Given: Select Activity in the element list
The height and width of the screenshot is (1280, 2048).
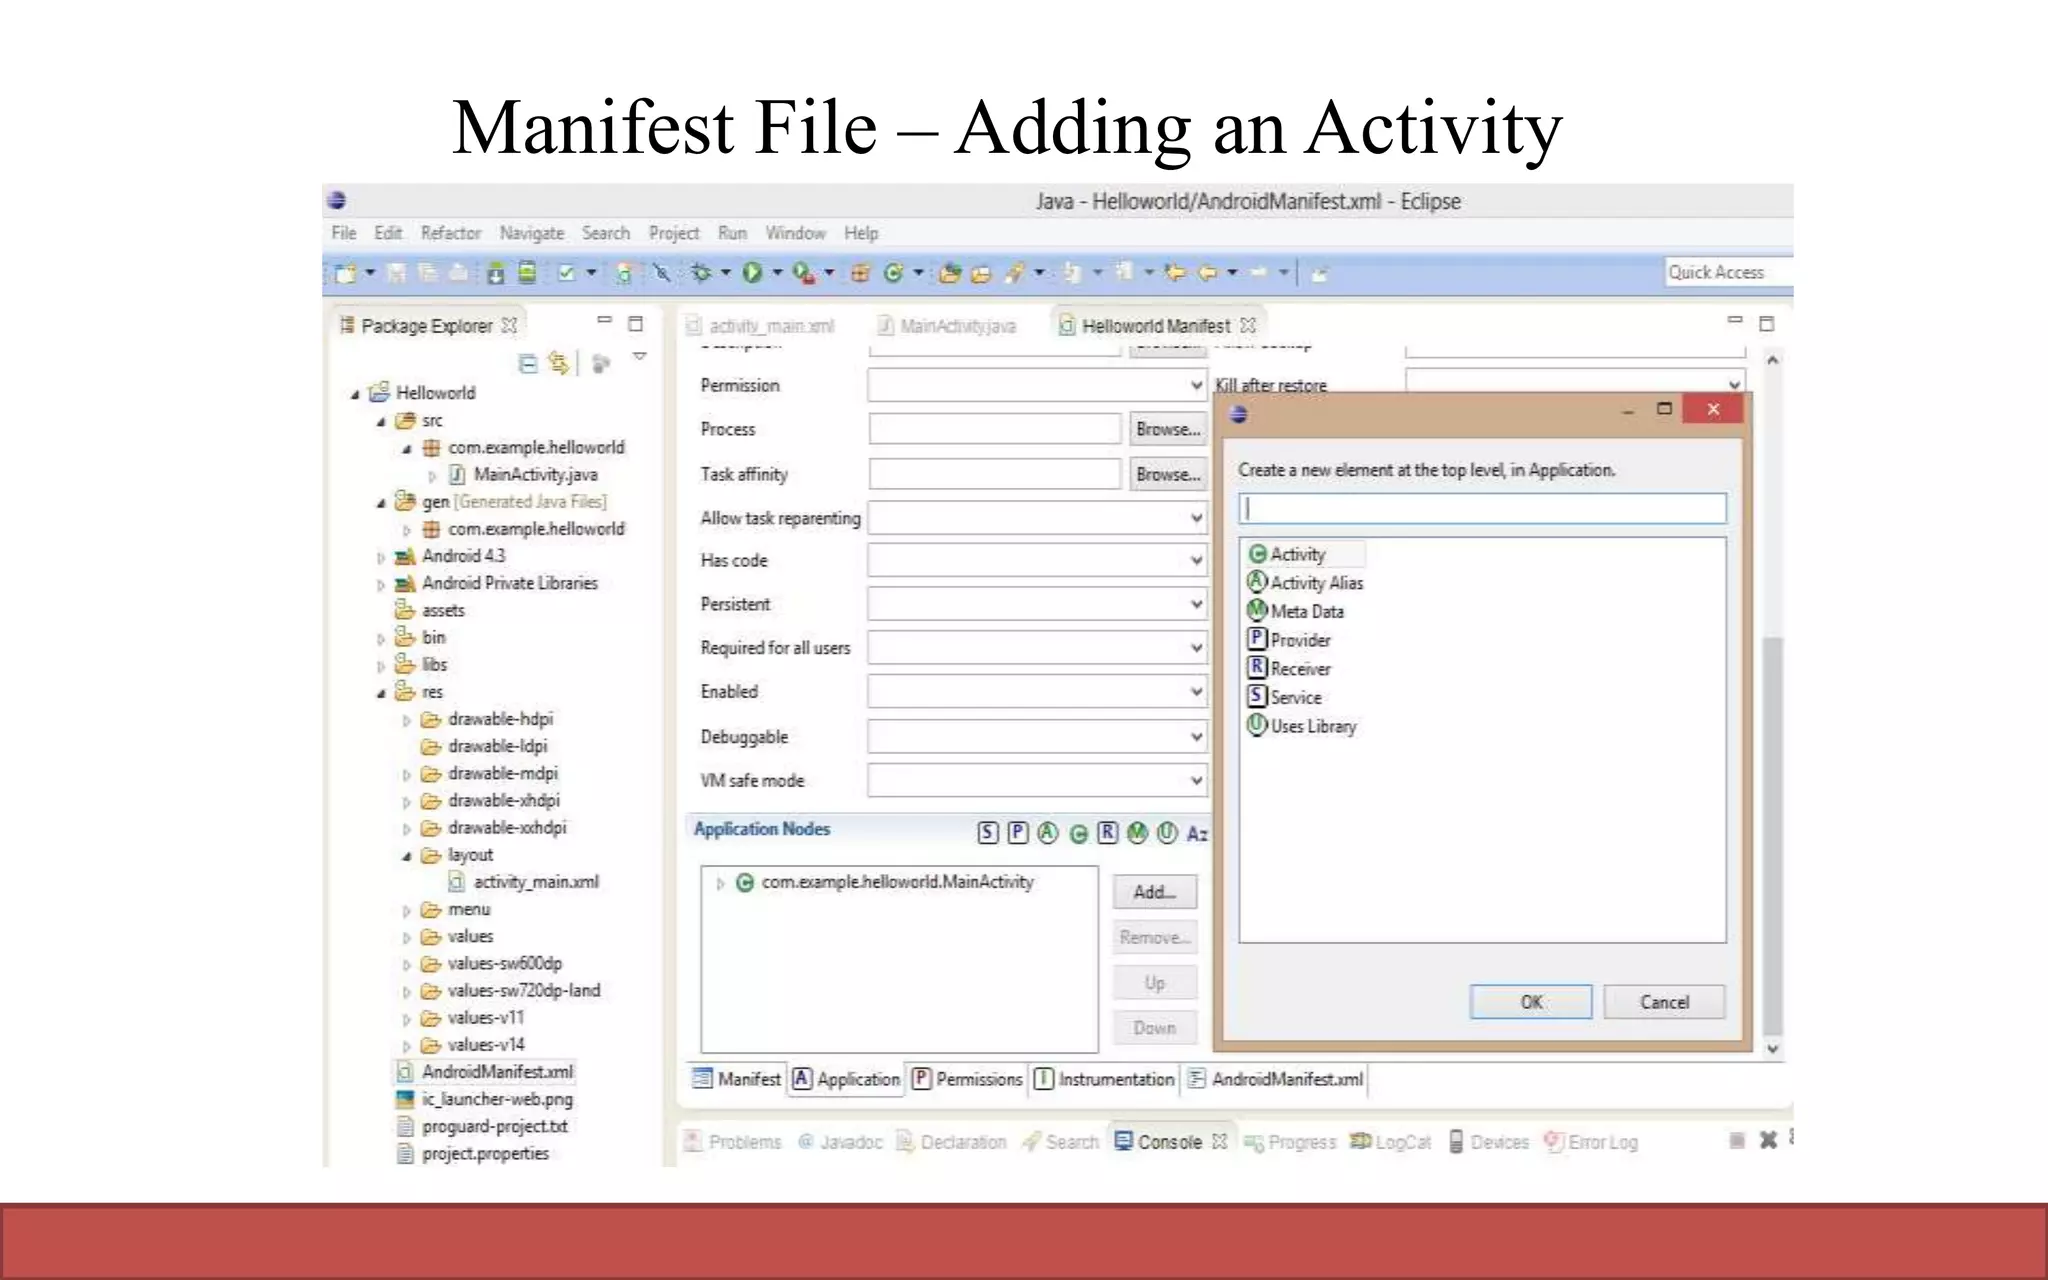Looking at the screenshot, I should click(1297, 554).
